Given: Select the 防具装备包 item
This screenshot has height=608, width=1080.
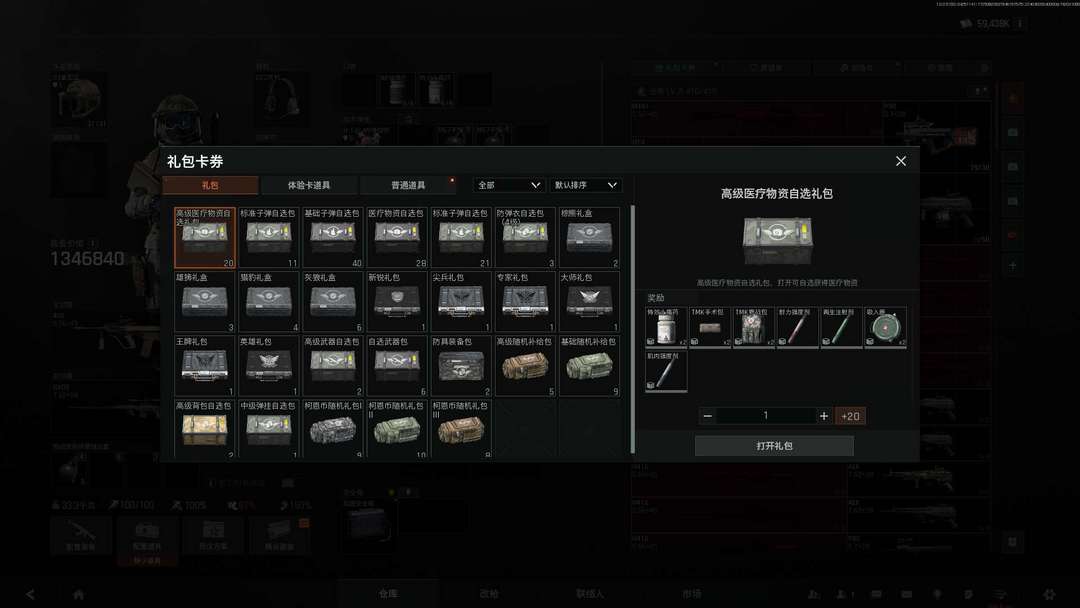Looking at the screenshot, I should pos(461,366).
